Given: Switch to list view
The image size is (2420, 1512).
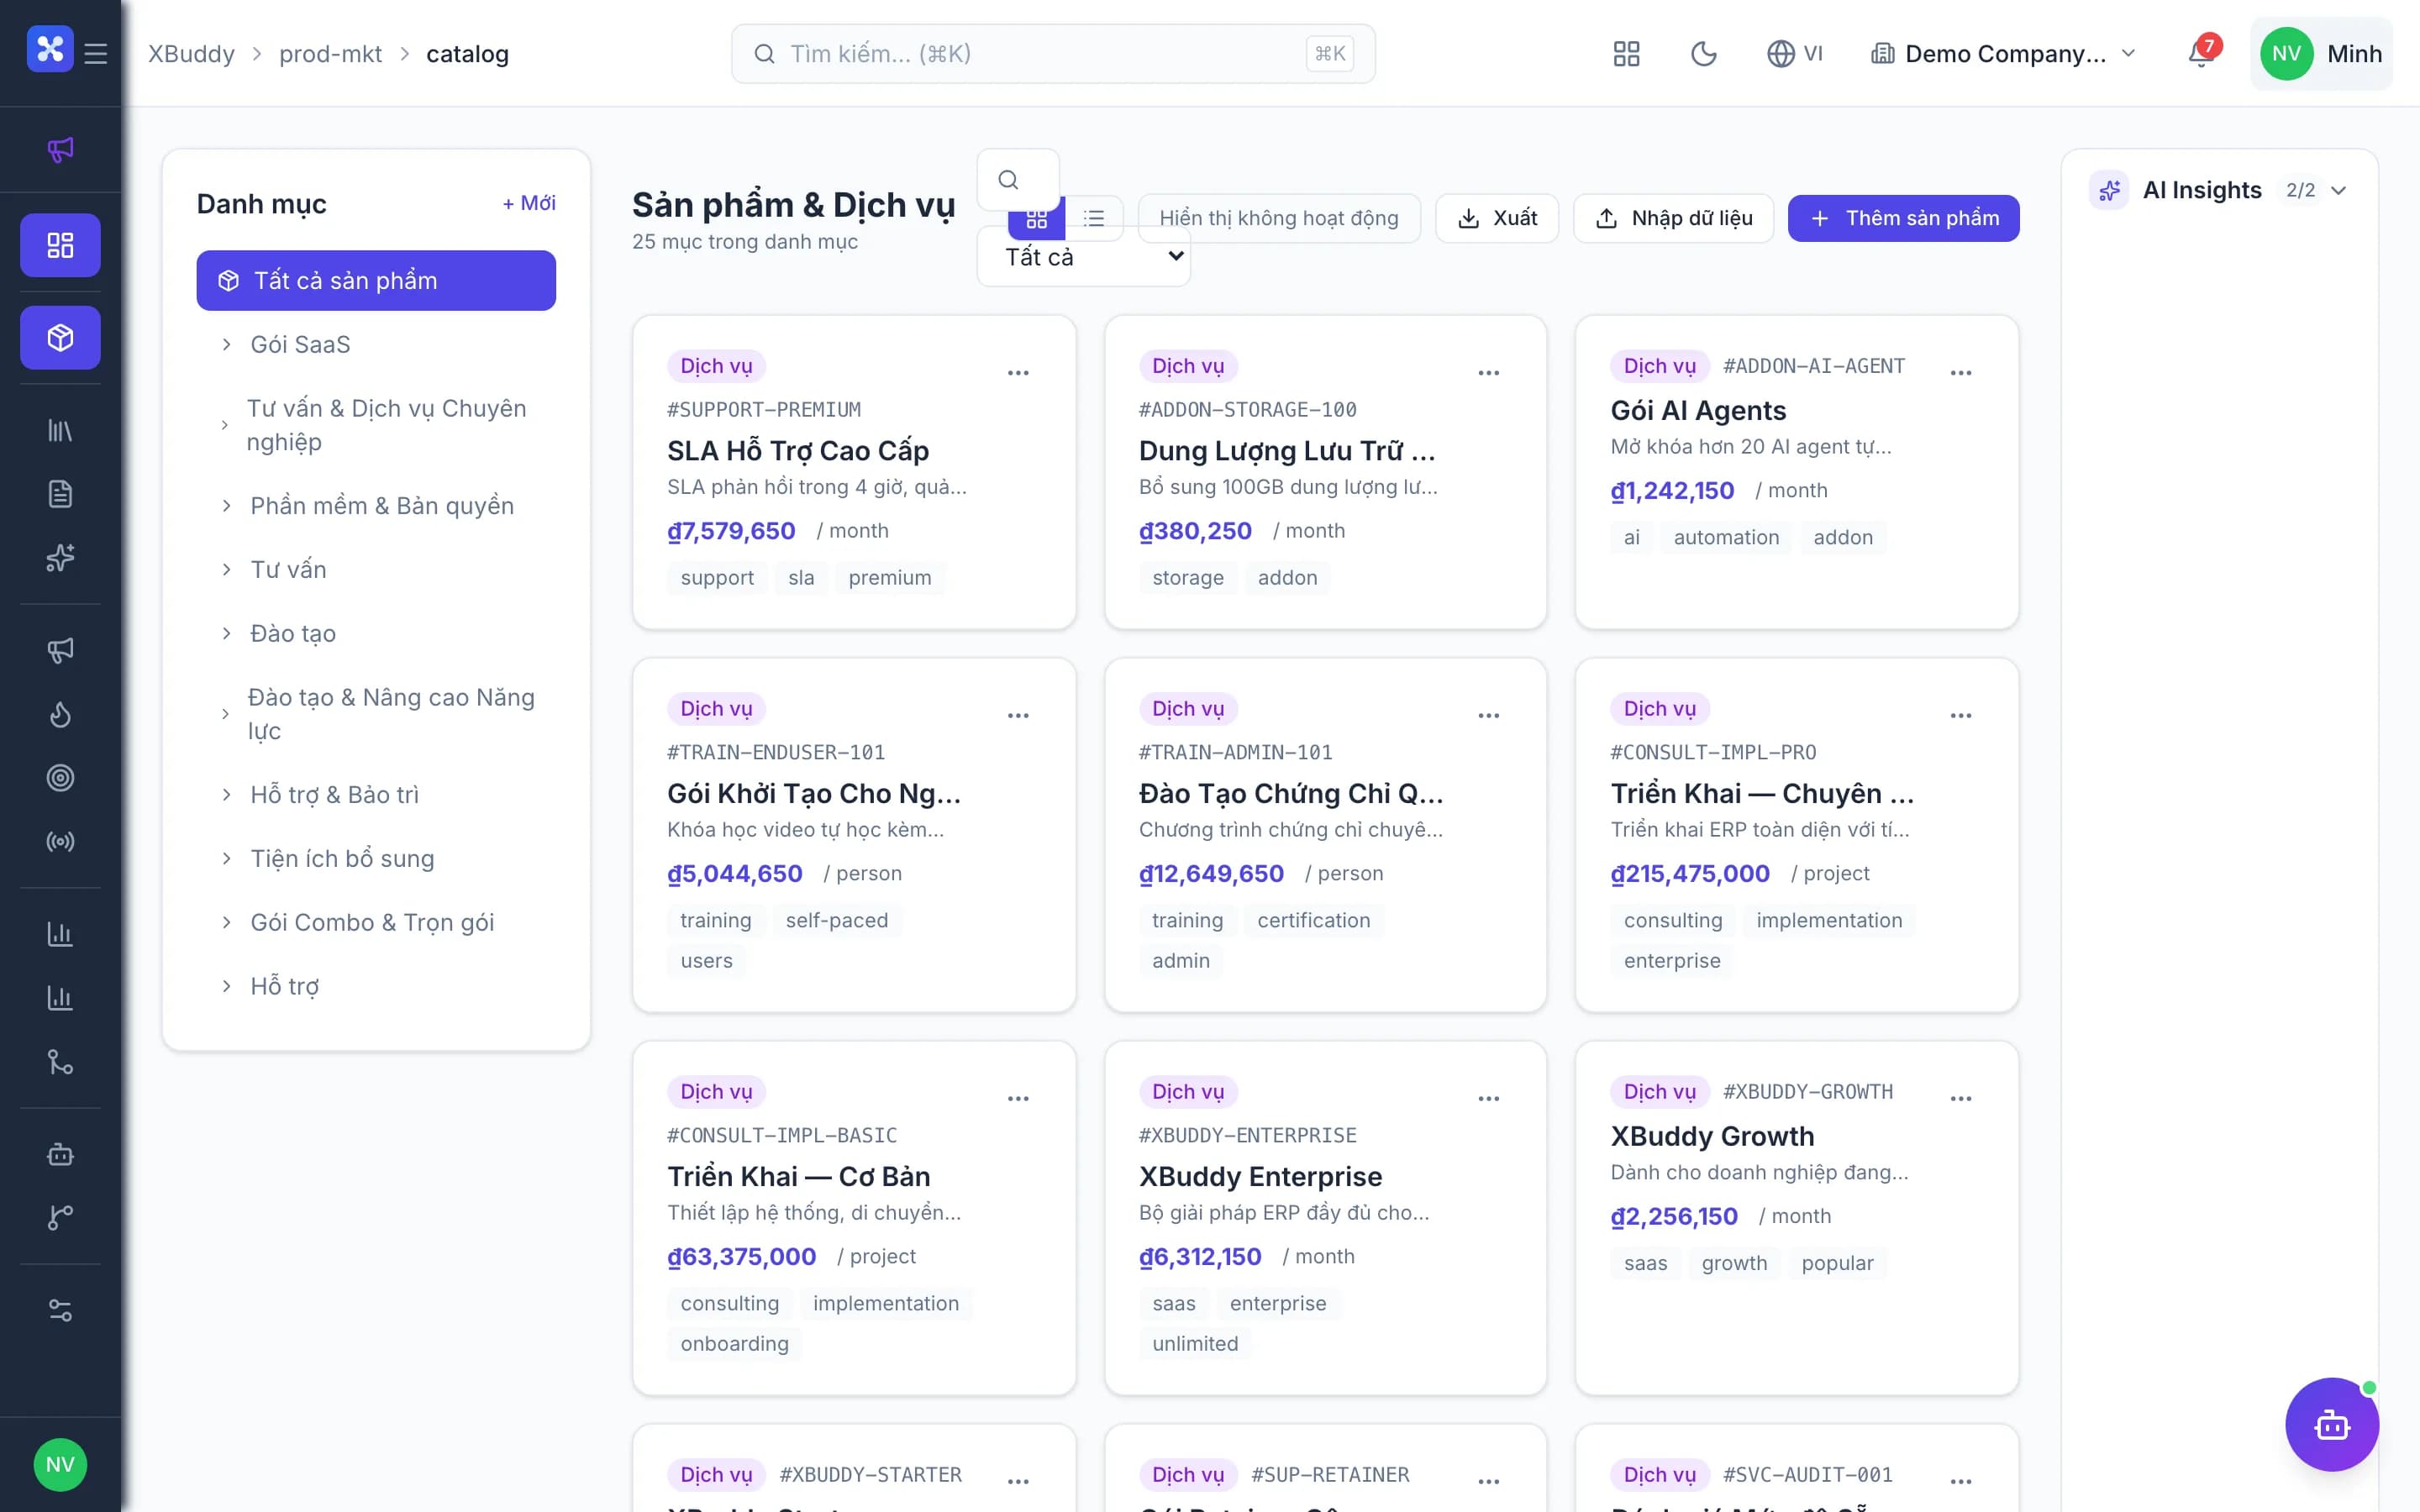Looking at the screenshot, I should (1094, 218).
